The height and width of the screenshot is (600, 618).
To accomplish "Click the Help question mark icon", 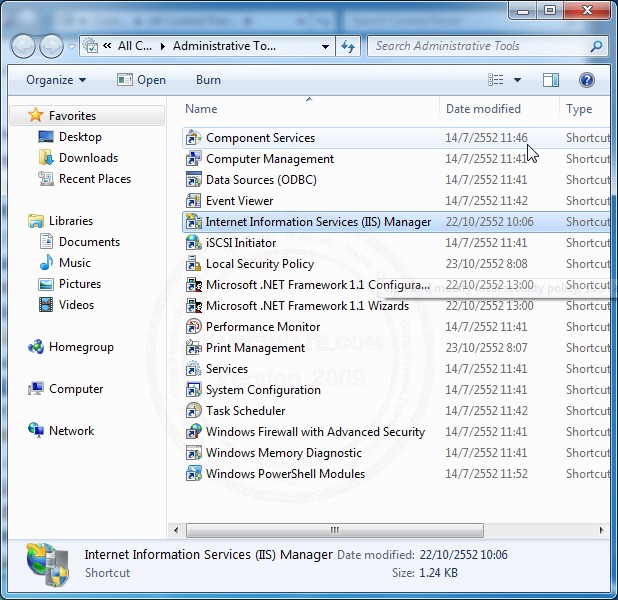I will tap(587, 80).
